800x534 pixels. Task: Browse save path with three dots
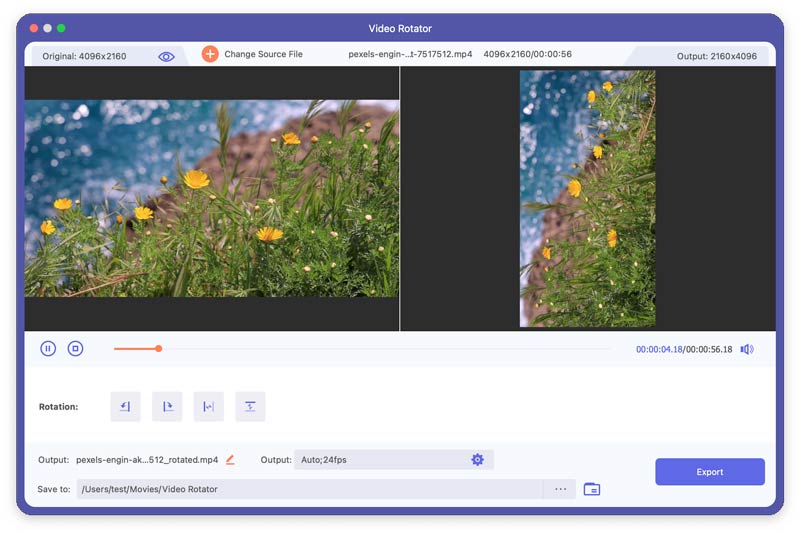[x=560, y=489]
